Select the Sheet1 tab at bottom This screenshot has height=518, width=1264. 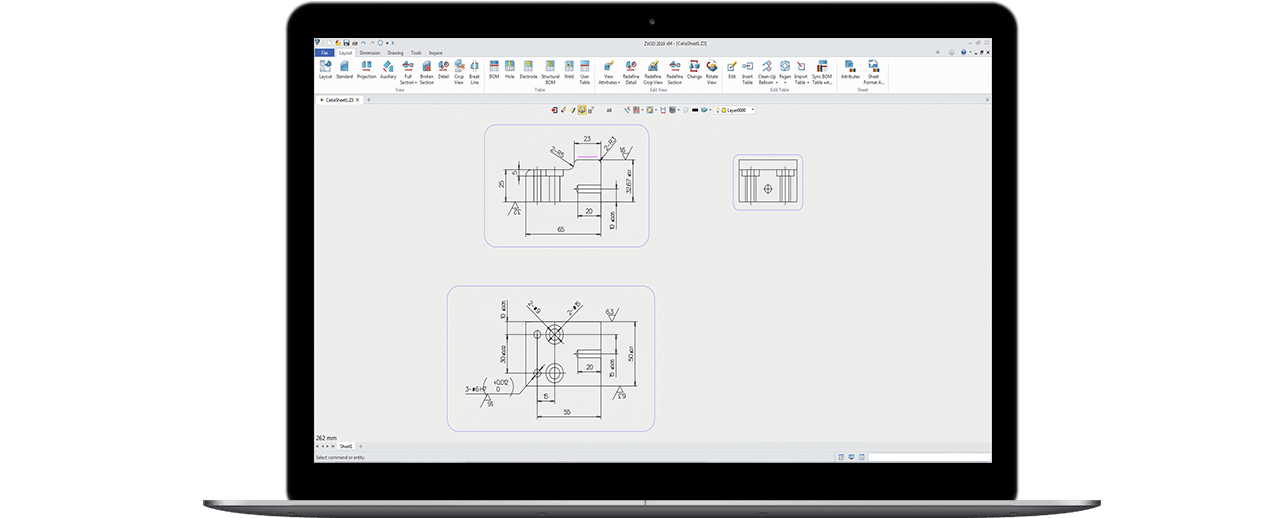click(346, 446)
